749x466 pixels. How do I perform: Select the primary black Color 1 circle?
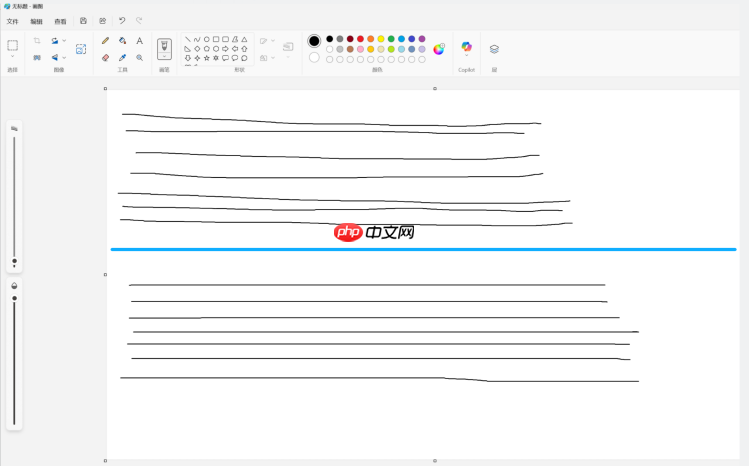(x=314, y=41)
